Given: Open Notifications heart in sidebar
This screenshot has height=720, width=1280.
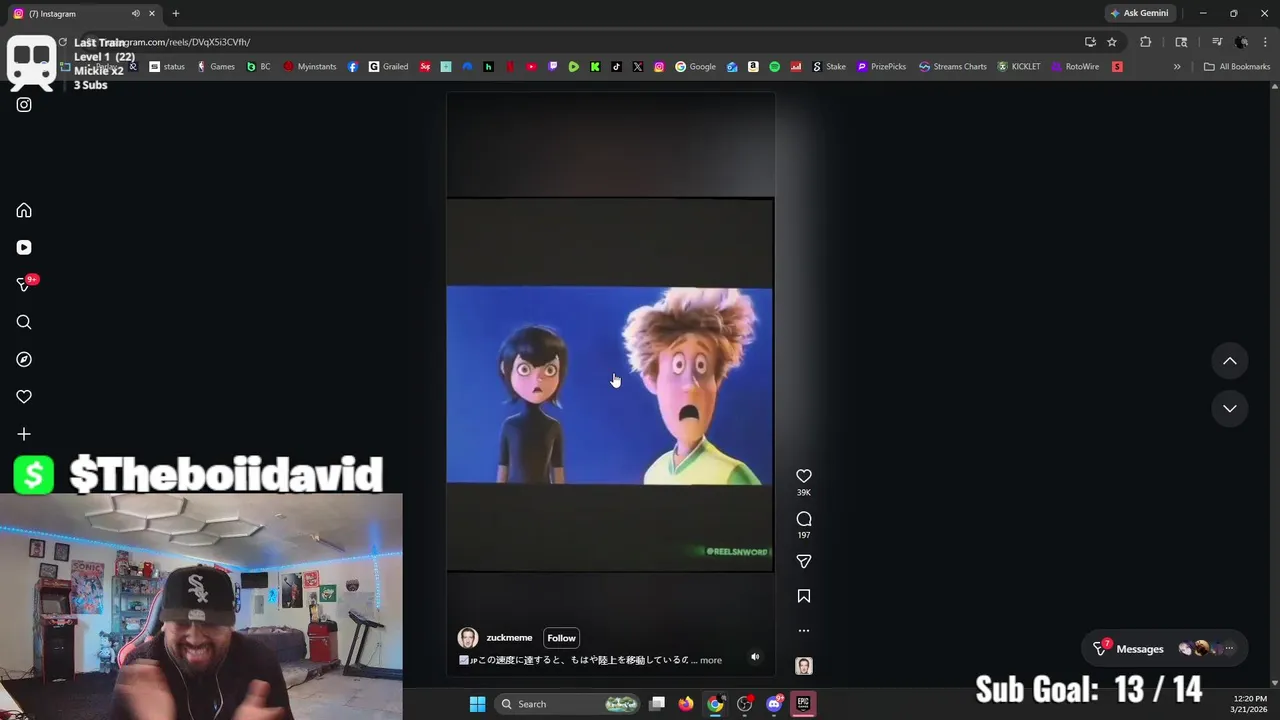Looking at the screenshot, I should pos(24,397).
